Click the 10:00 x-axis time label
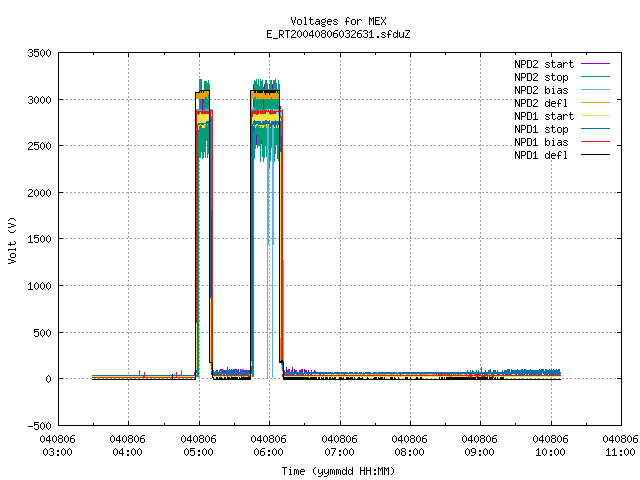This screenshot has height=480, width=640. [x=550, y=452]
